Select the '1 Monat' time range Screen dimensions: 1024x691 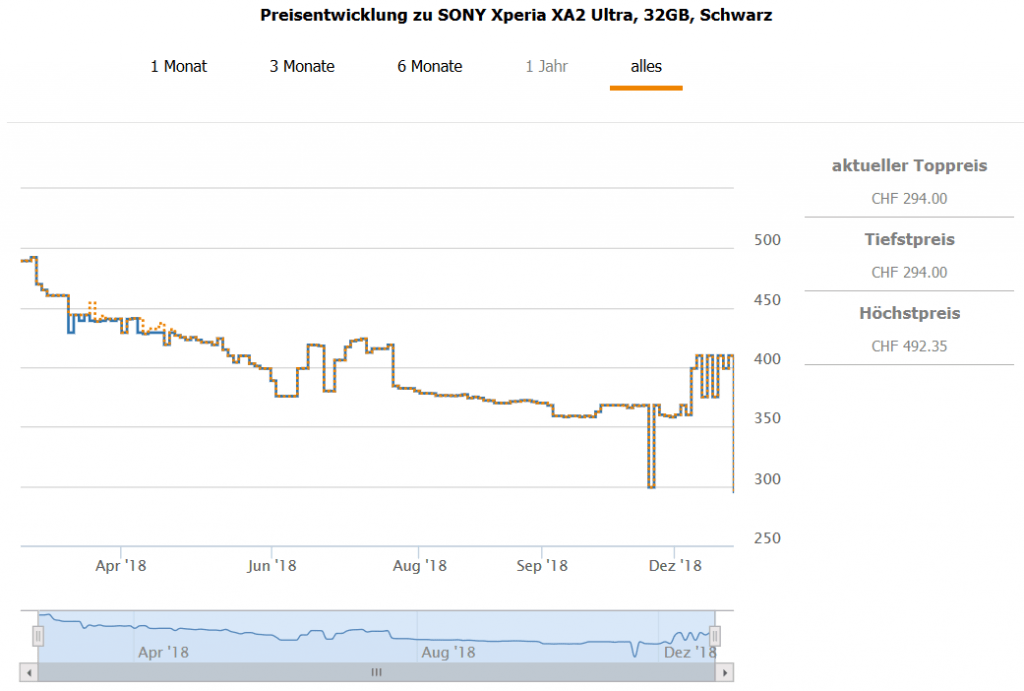[179, 67]
